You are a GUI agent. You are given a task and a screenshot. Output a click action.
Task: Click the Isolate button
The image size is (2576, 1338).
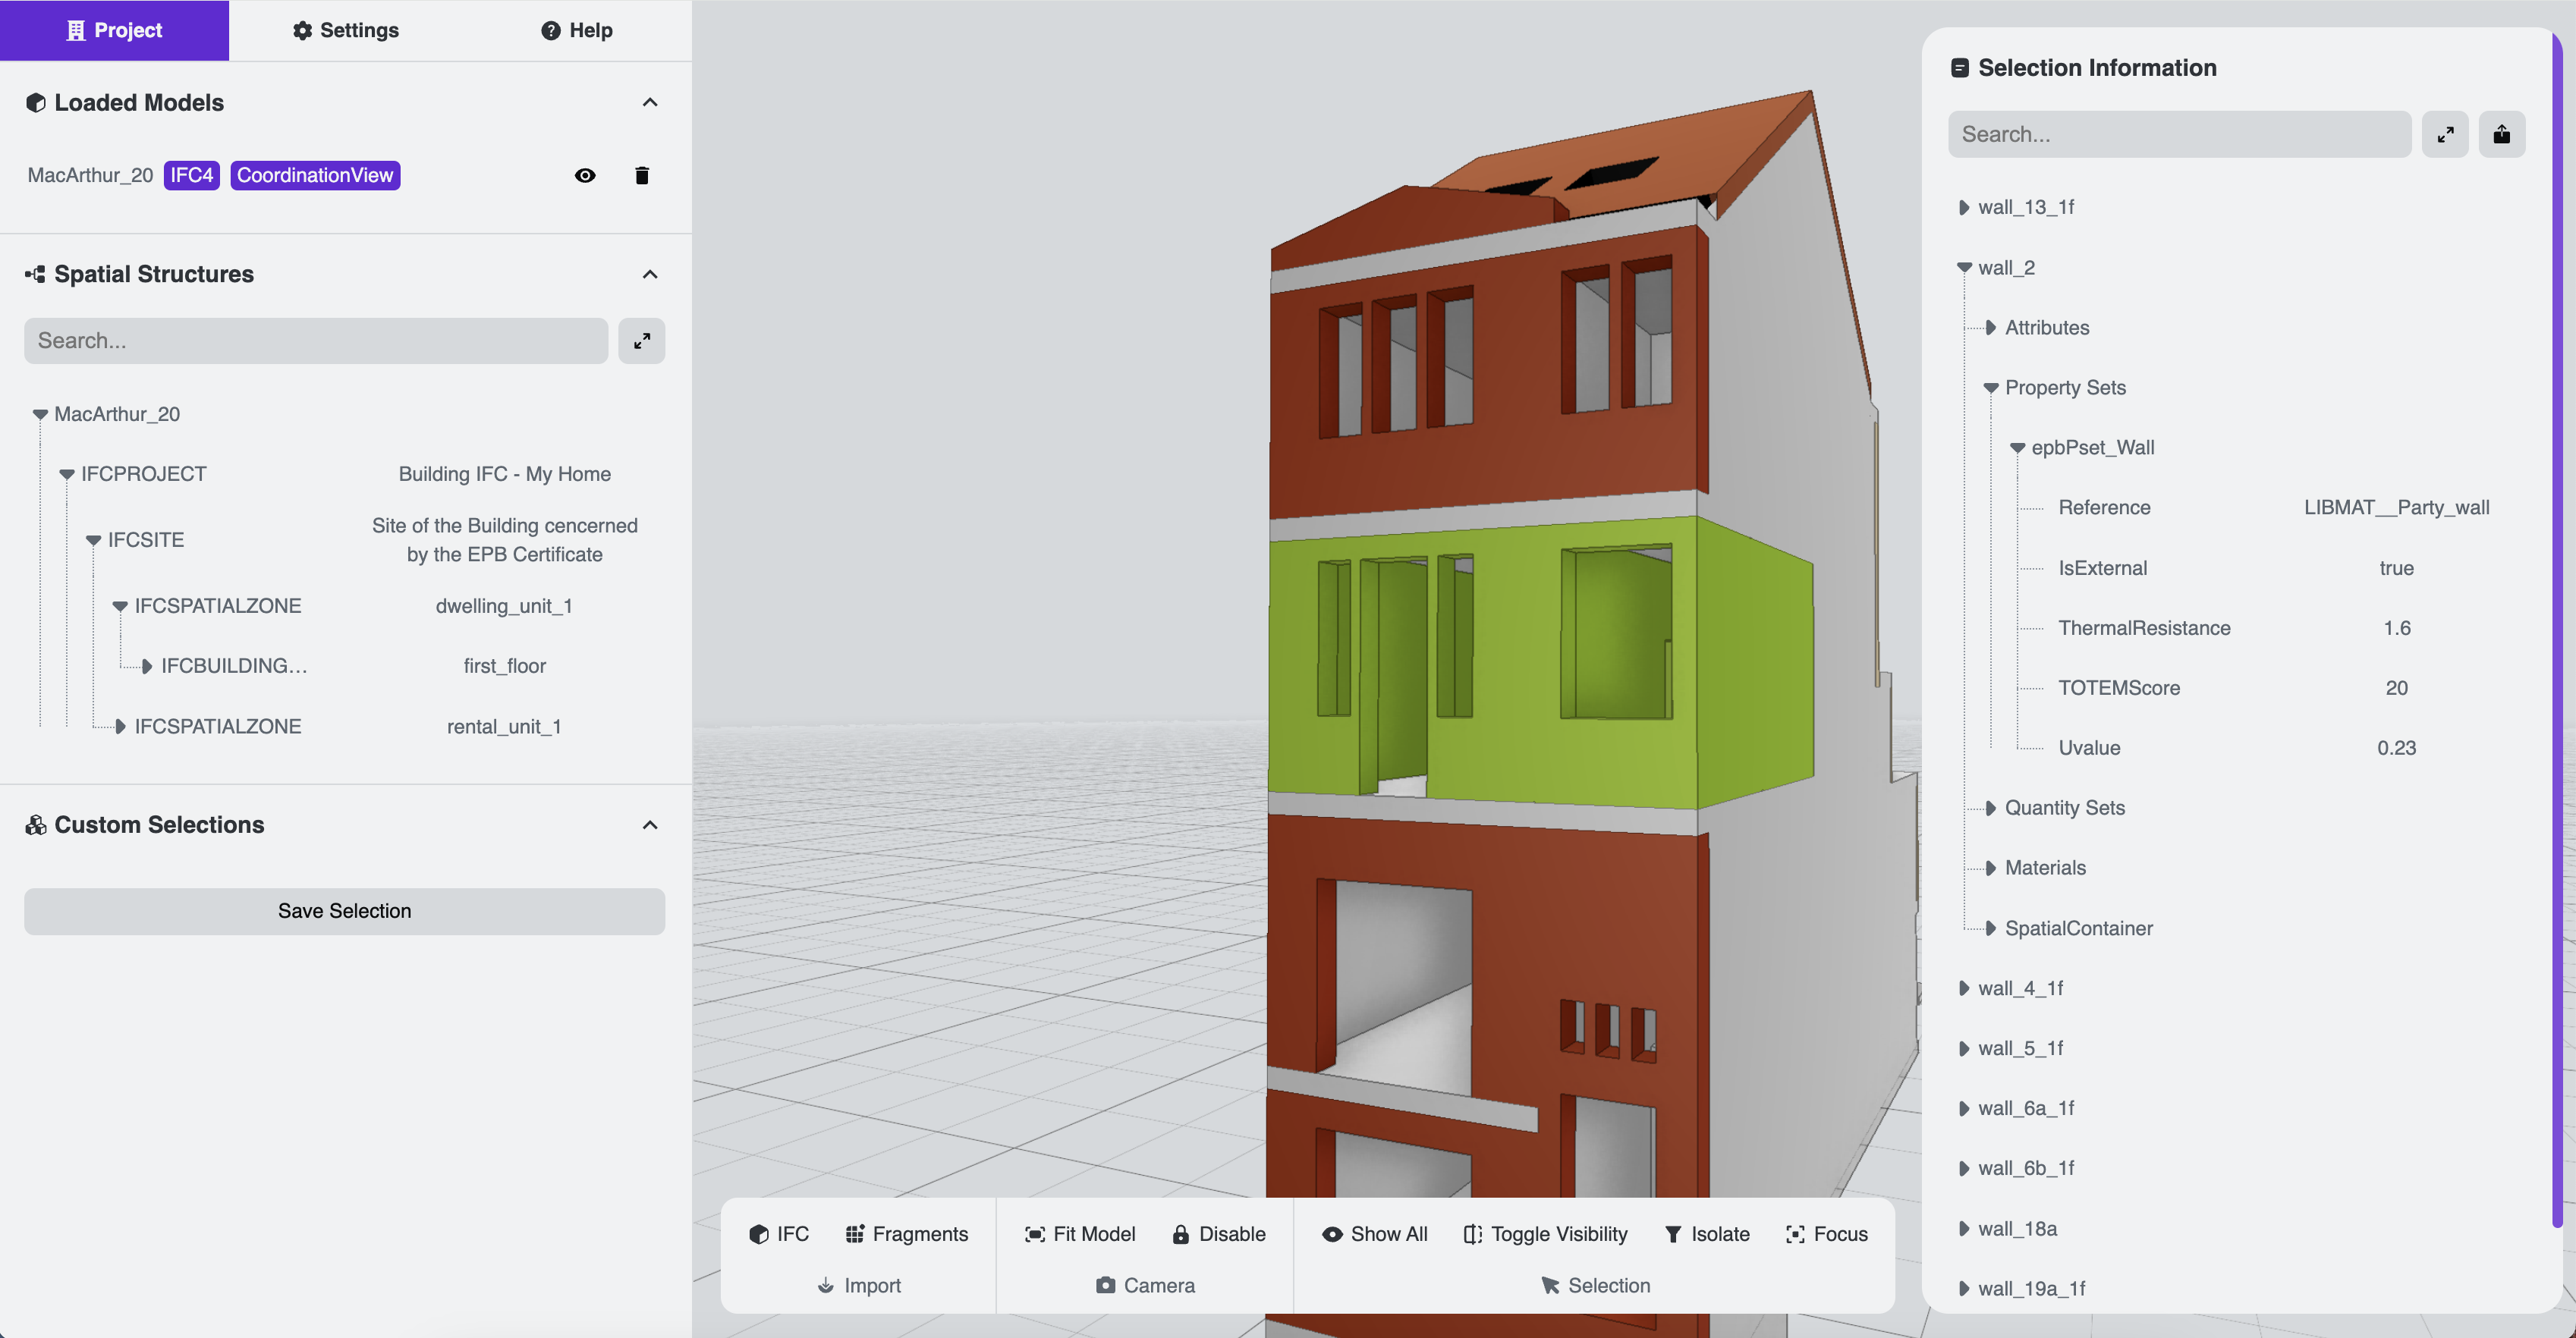1707,1234
